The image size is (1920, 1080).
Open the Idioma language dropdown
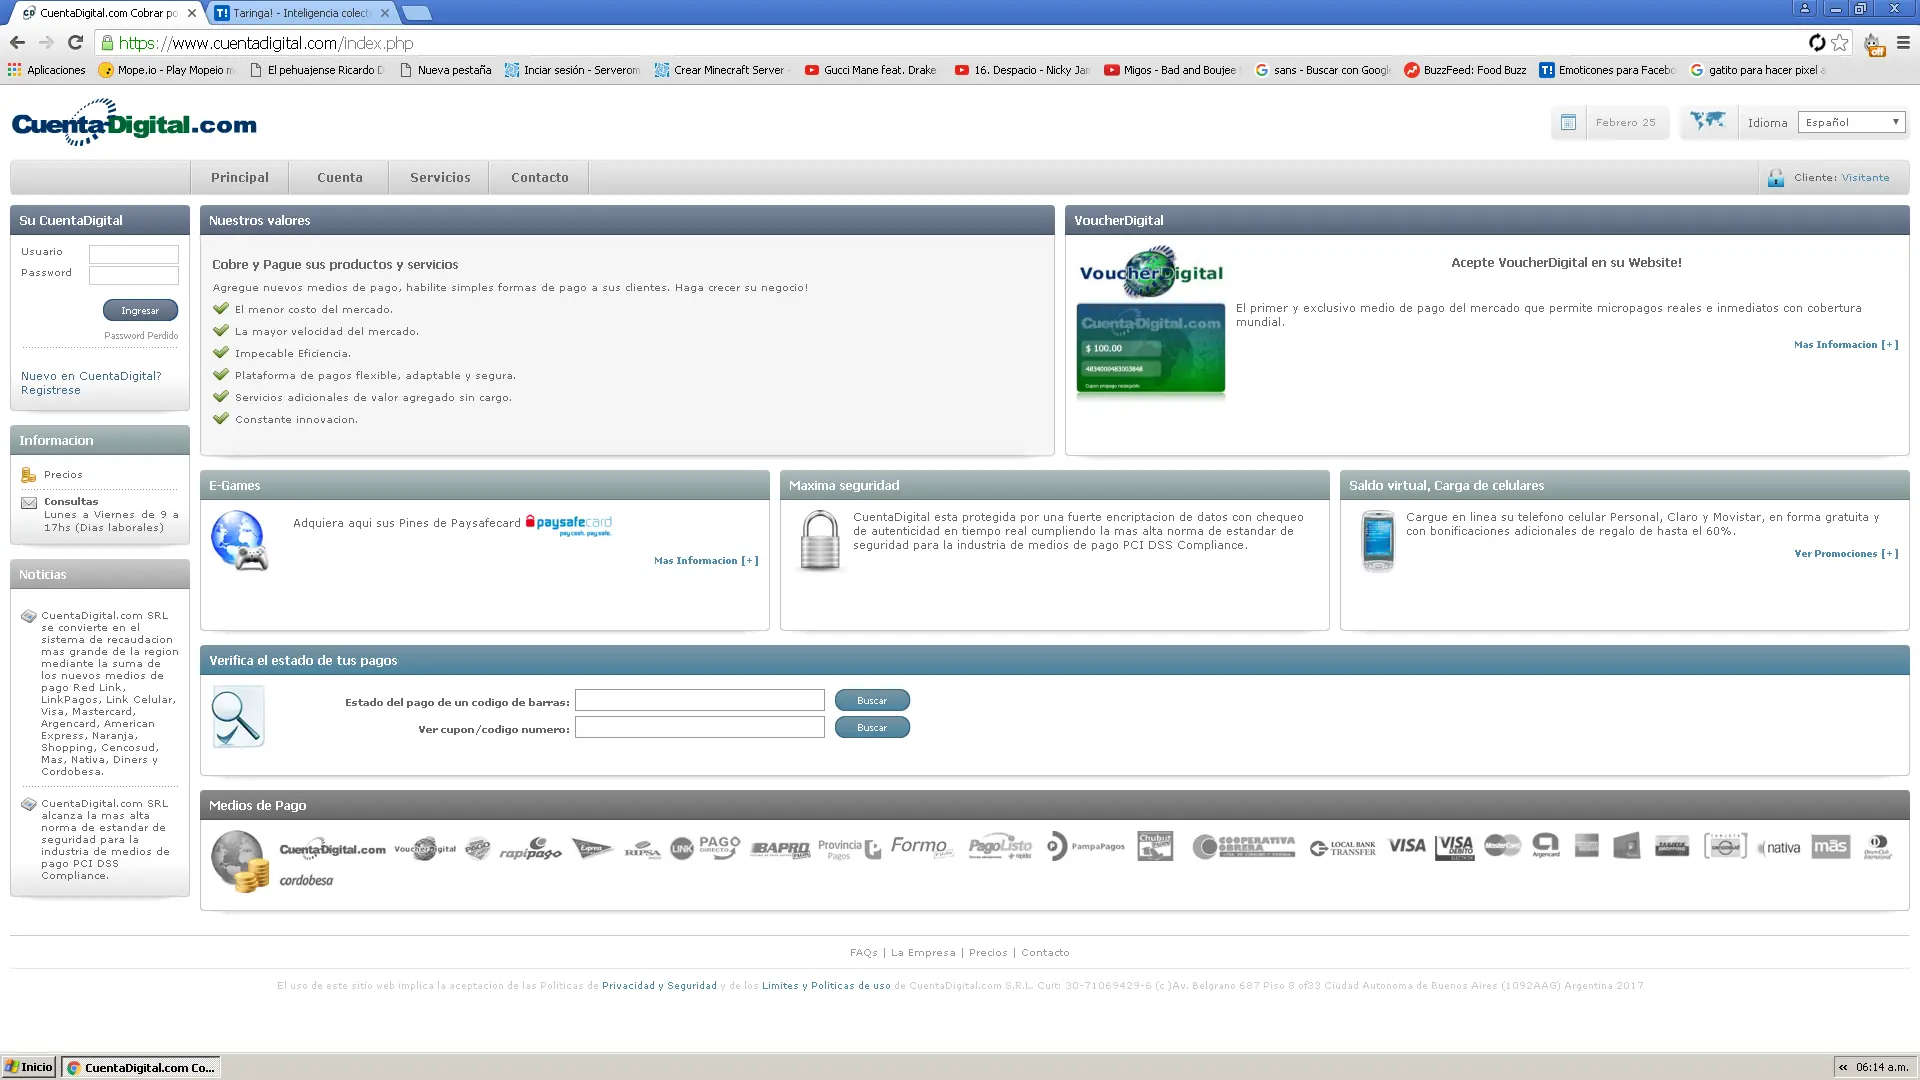[x=1852, y=122]
